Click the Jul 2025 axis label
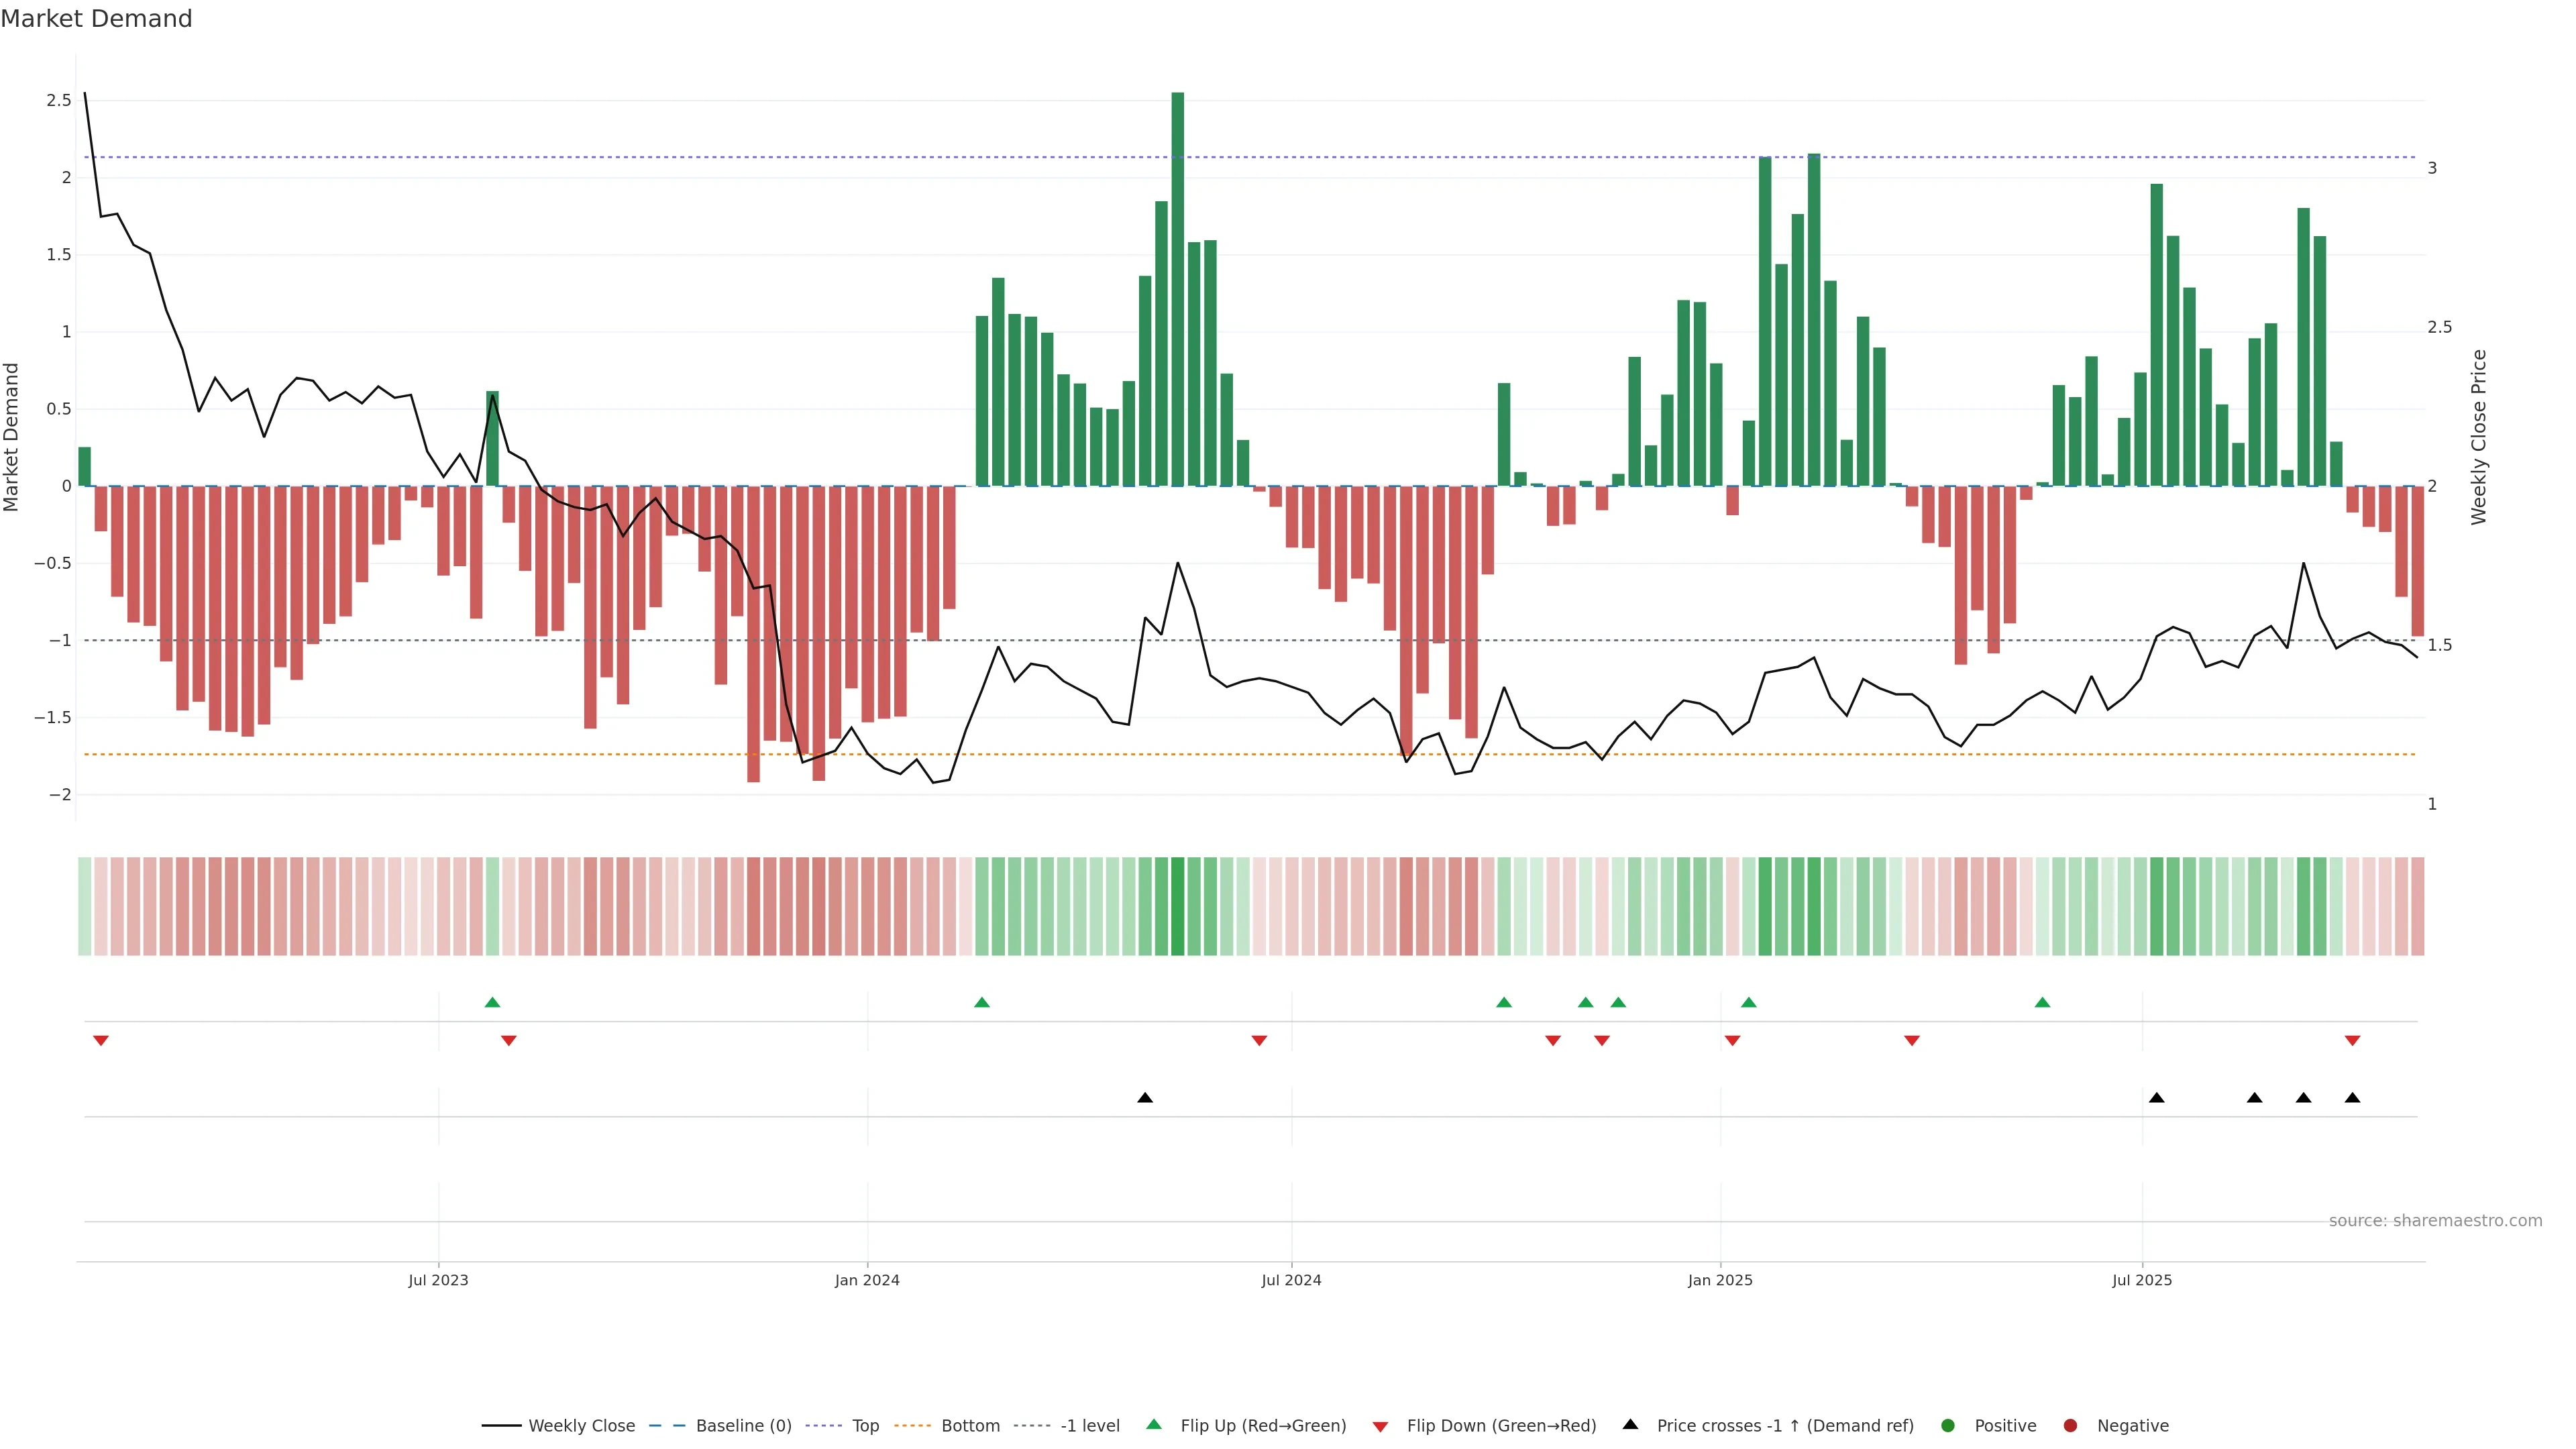The width and height of the screenshot is (2576, 1449). point(2142,1280)
